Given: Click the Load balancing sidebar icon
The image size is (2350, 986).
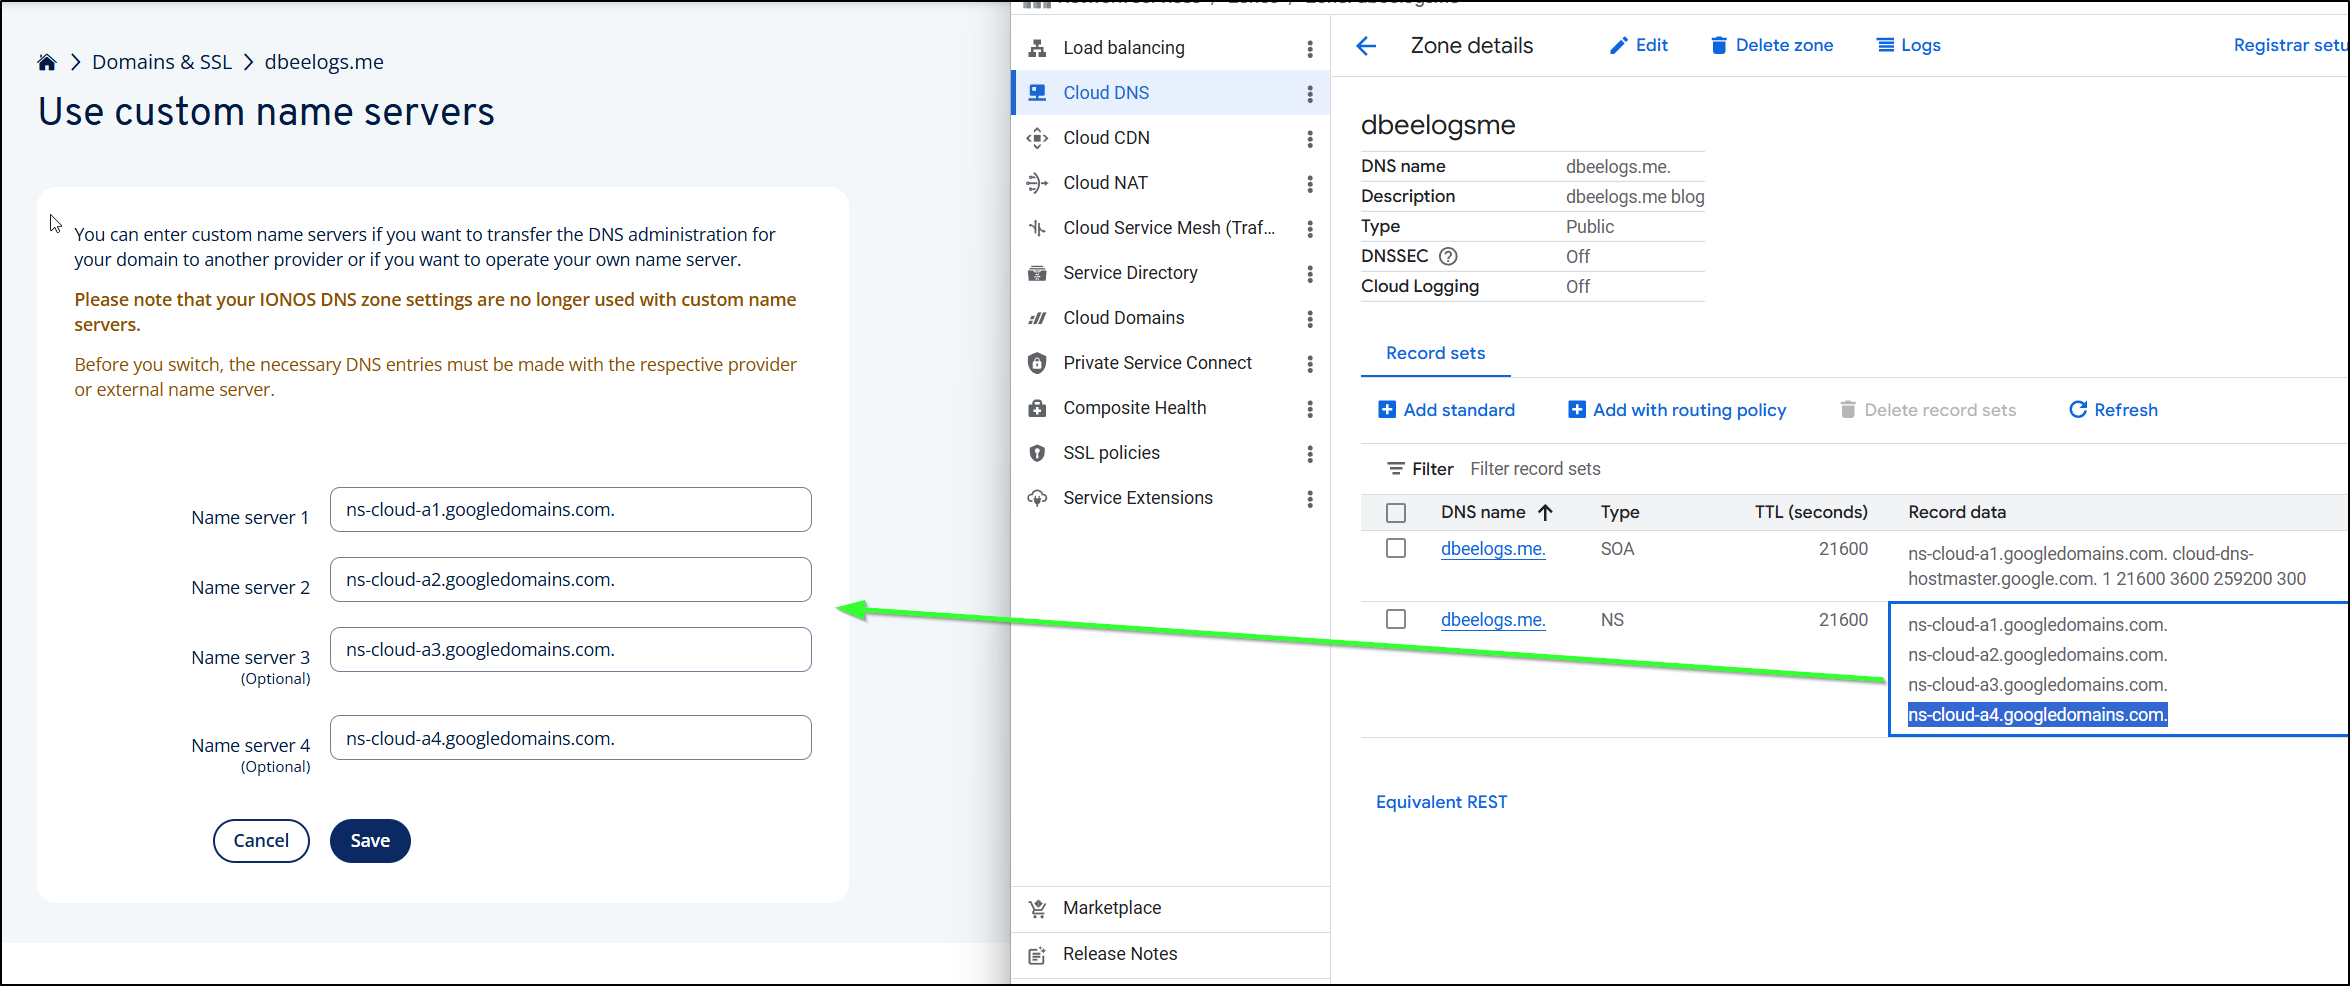Looking at the screenshot, I should (1037, 48).
